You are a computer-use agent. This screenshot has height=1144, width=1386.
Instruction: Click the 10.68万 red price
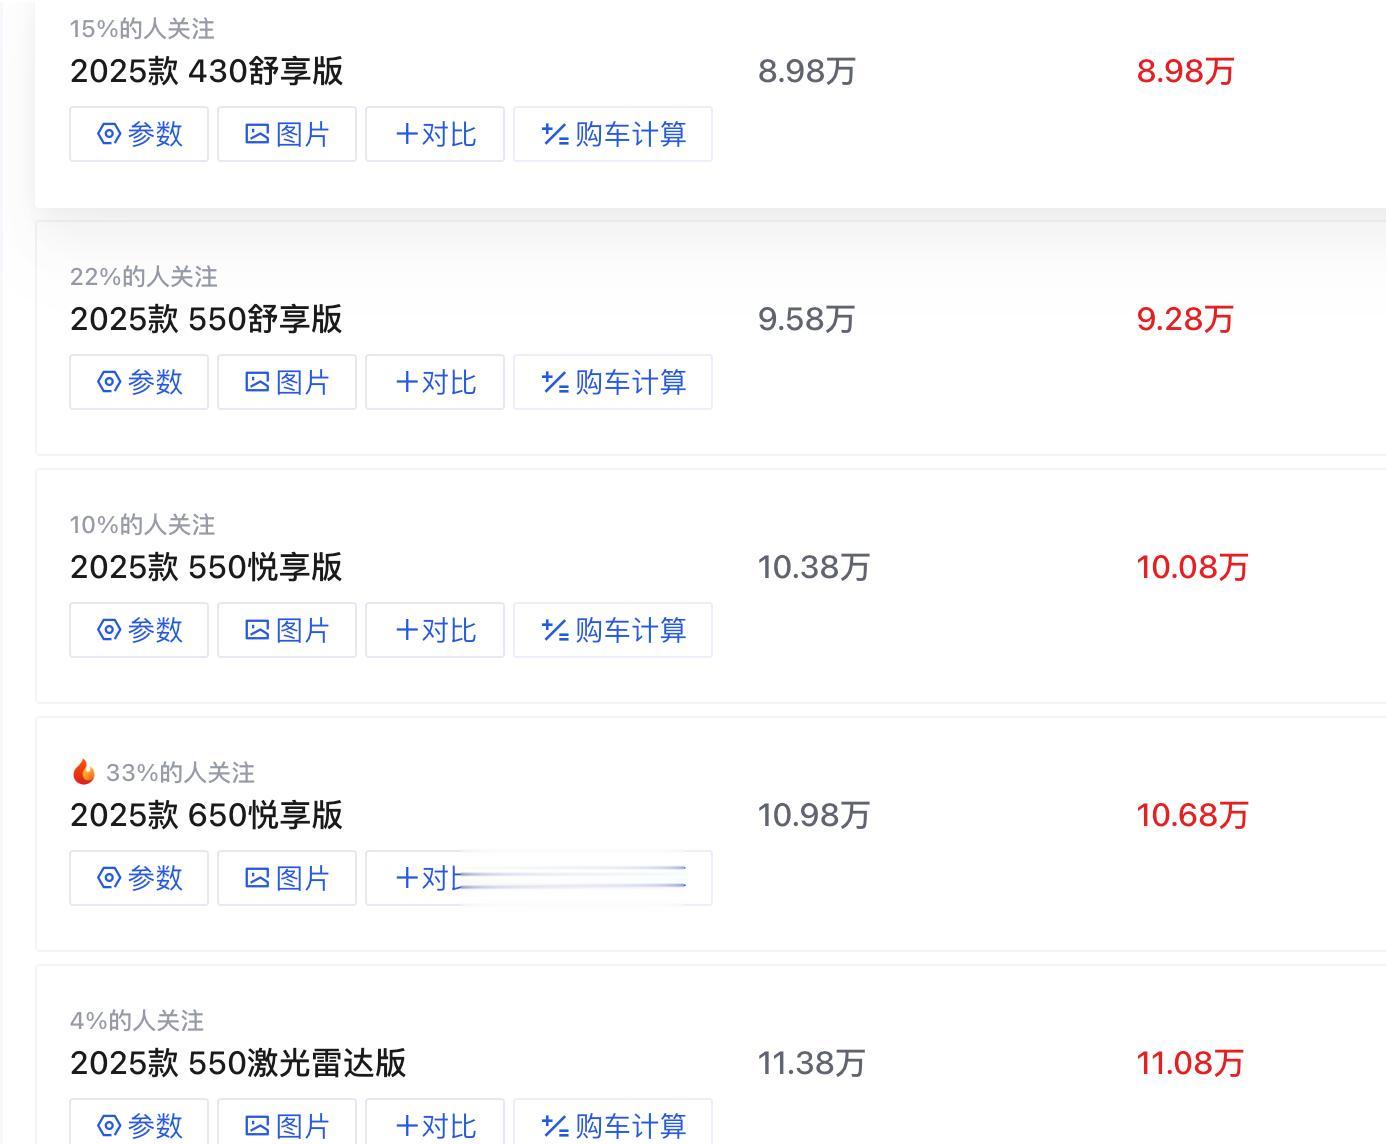(x=1191, y=815)
